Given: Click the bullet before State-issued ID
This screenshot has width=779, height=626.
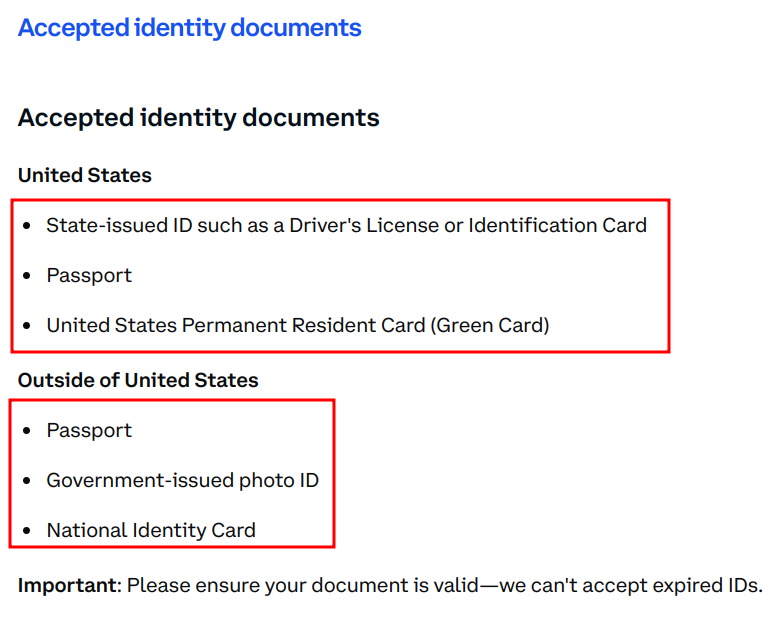Looking at the screenshot, I should tap(27, 227).
